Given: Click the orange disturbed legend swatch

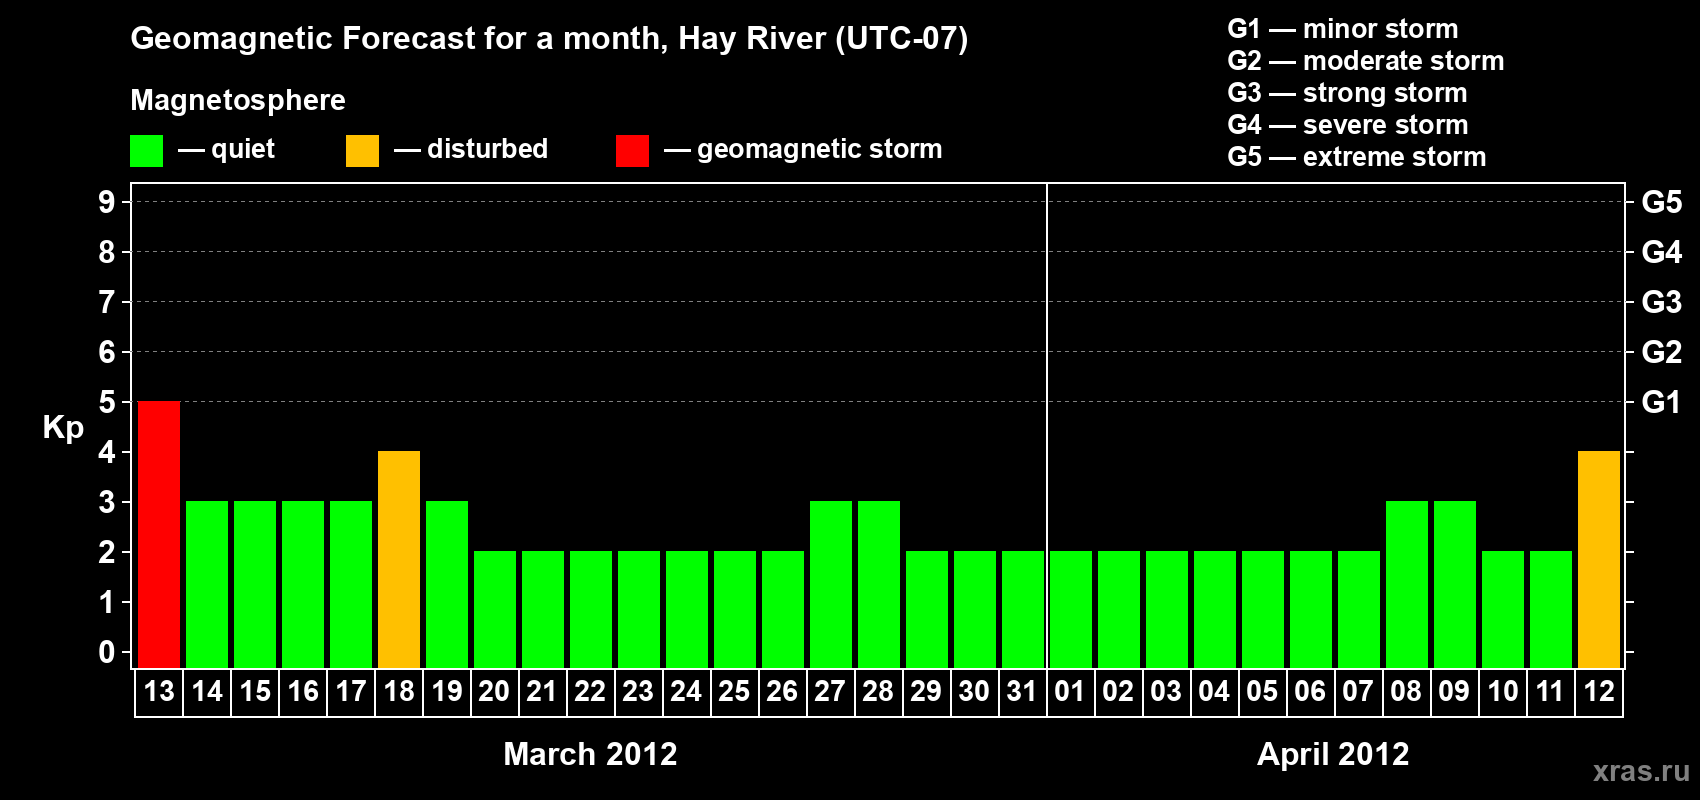Looking at the screenshot, I should tap(362, 151).
